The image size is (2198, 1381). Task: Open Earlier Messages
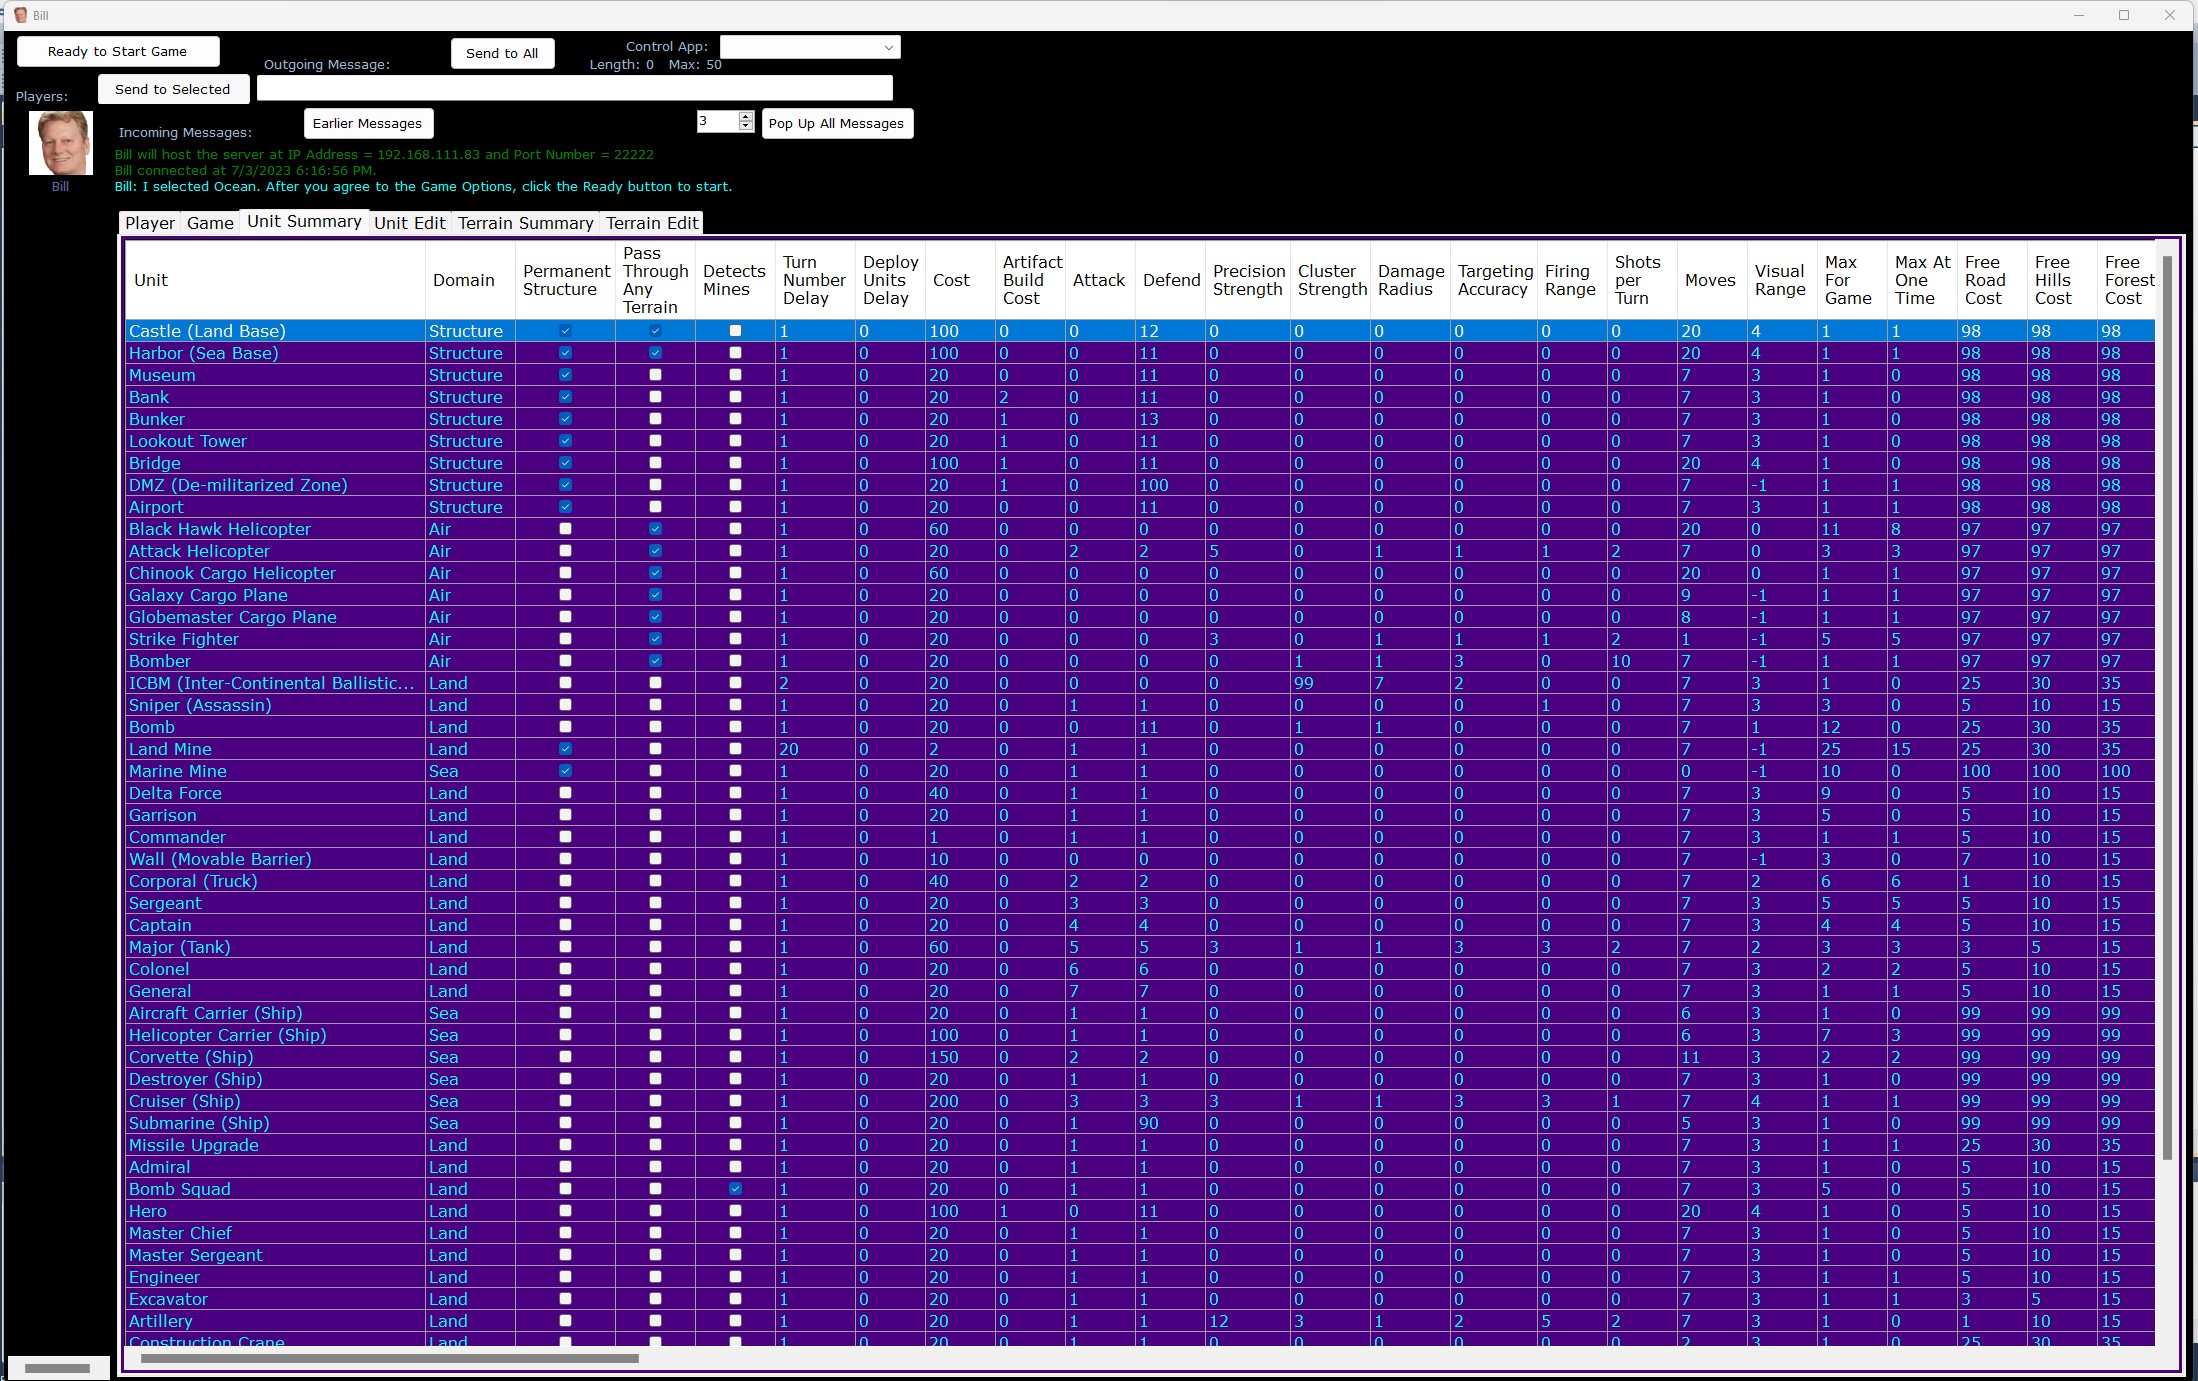tap(367, 123)
